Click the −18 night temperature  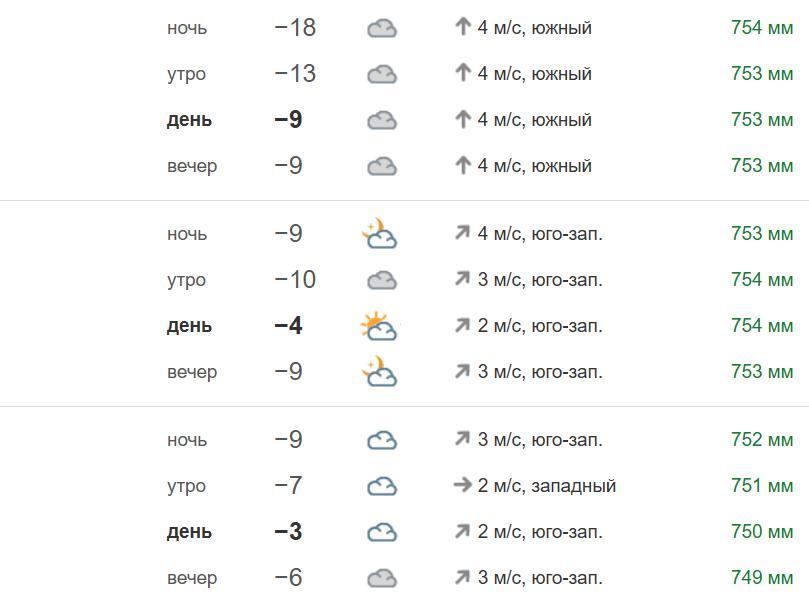coord(295,28)
